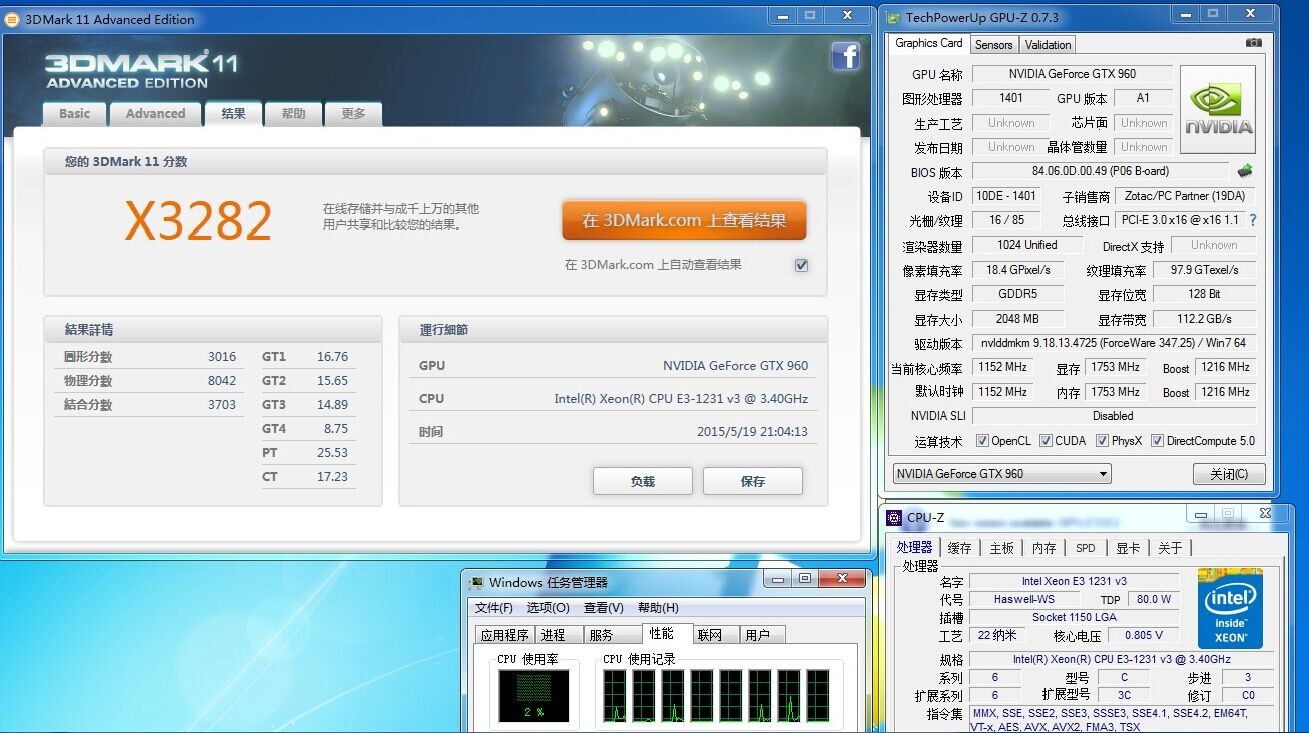Click the CPU usage meter graph
This screenshot has width=1309, height=733.
(534, 696)
